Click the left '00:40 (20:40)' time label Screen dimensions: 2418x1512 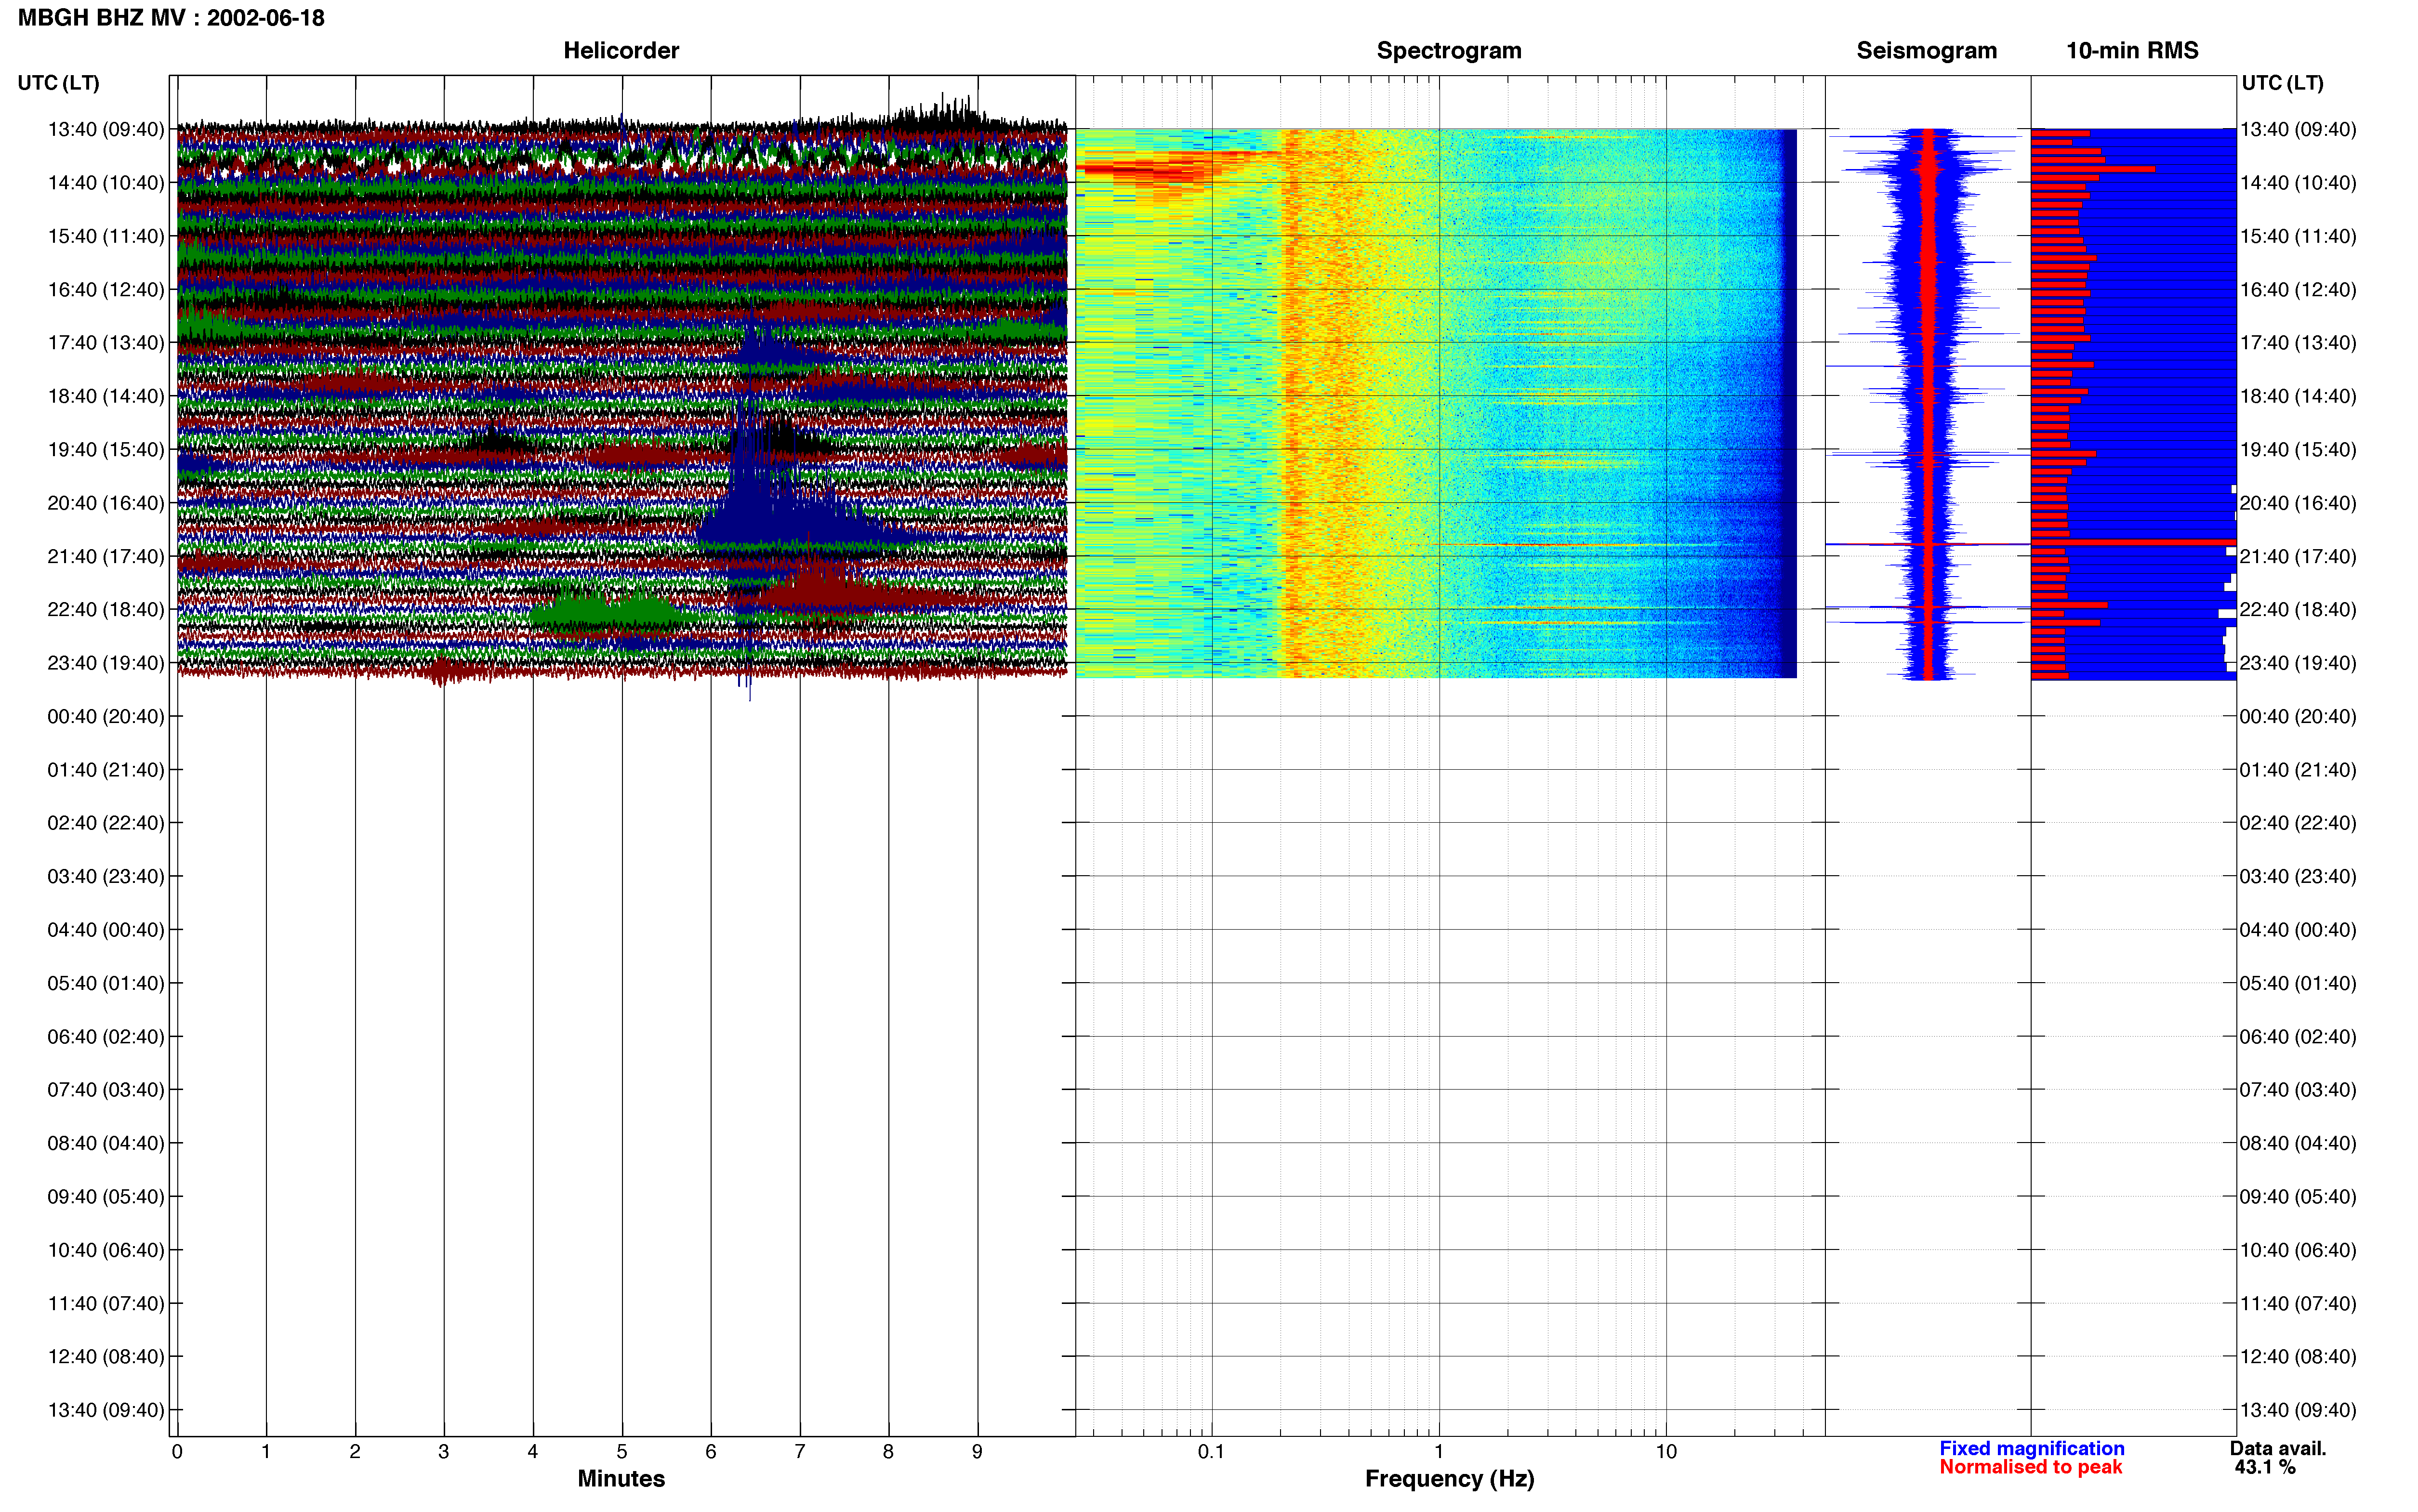tap(106, 716)
